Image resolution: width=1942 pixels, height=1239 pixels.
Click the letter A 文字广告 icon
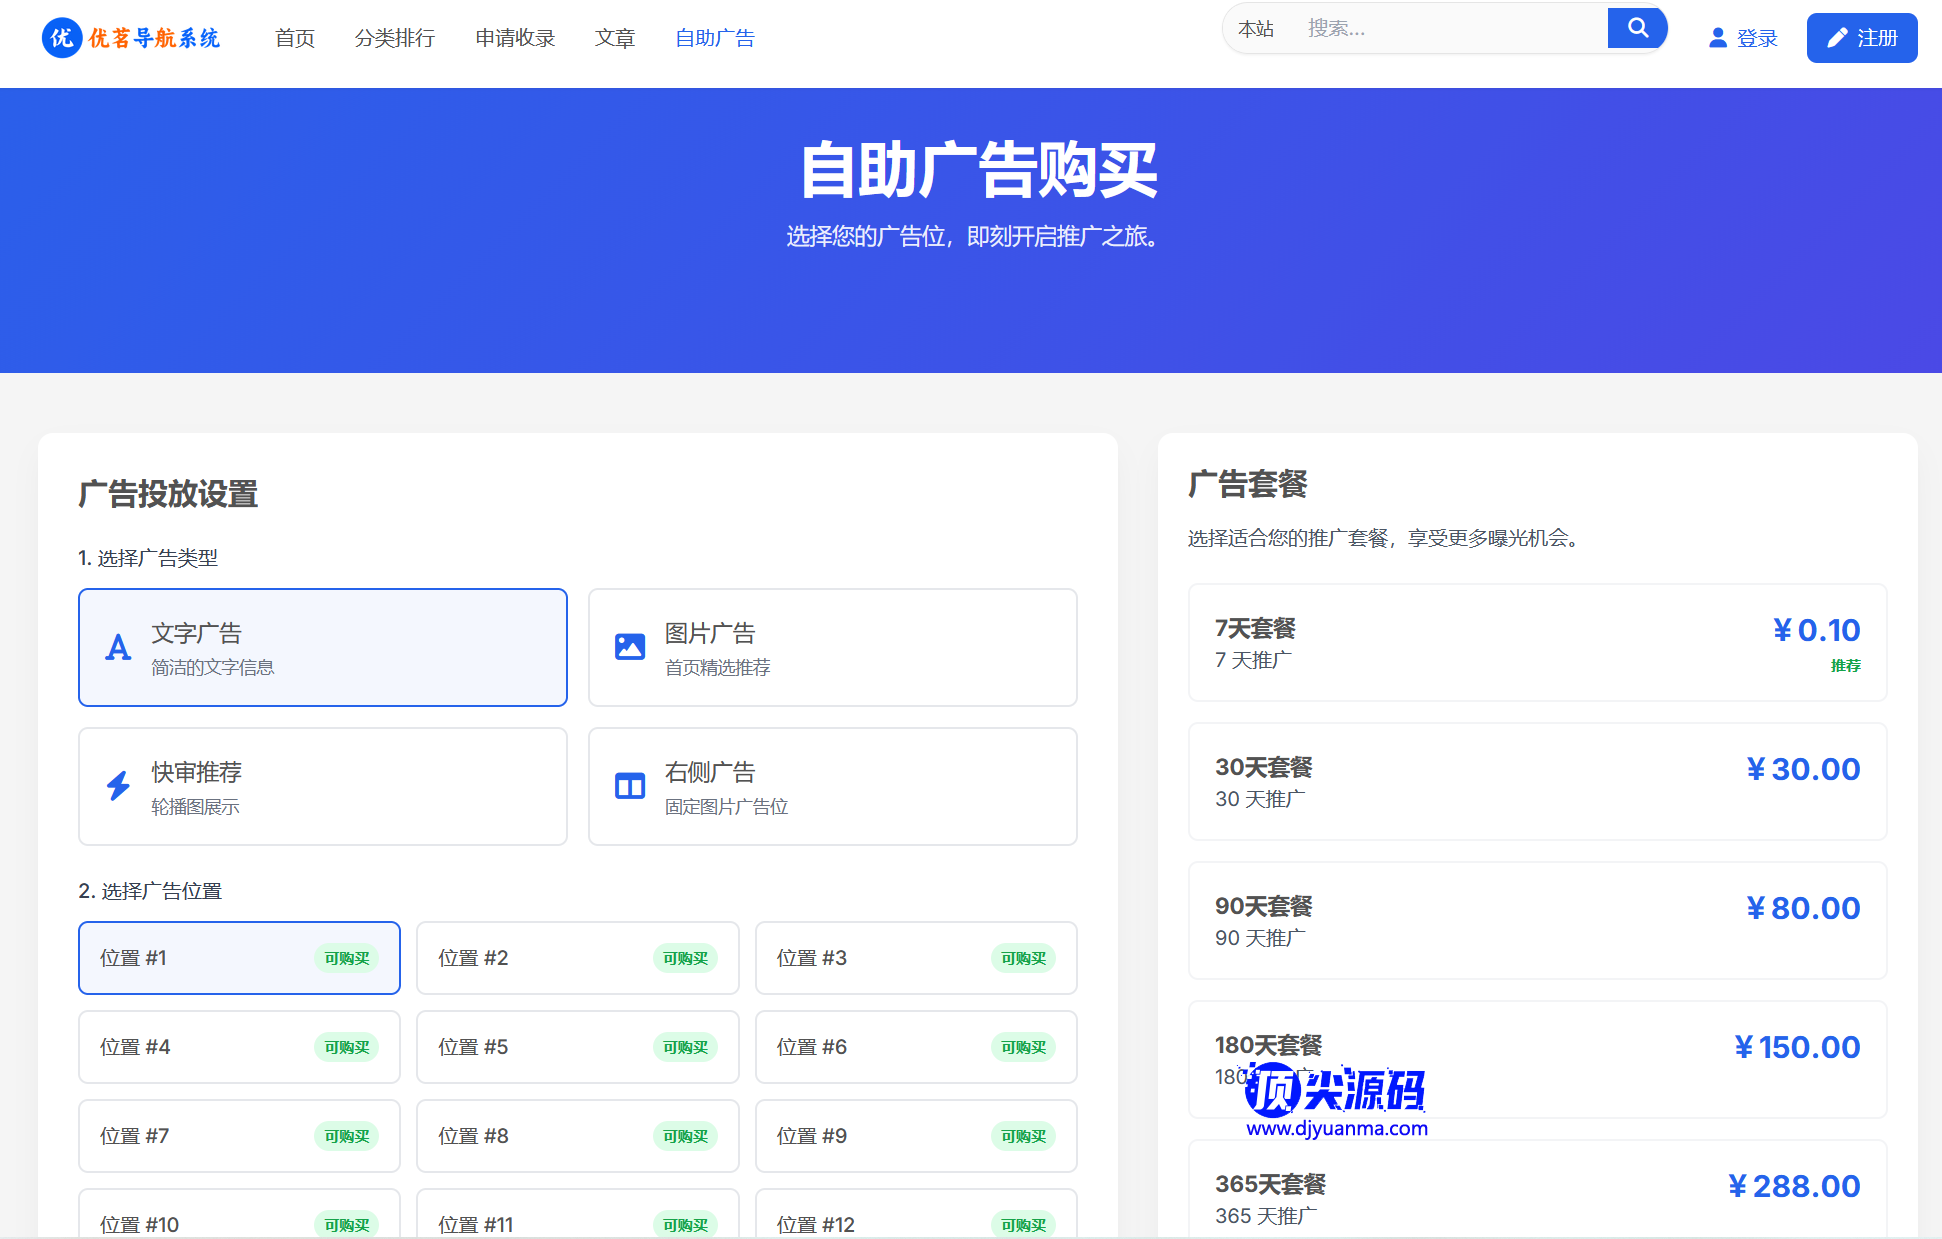(118, 648)
